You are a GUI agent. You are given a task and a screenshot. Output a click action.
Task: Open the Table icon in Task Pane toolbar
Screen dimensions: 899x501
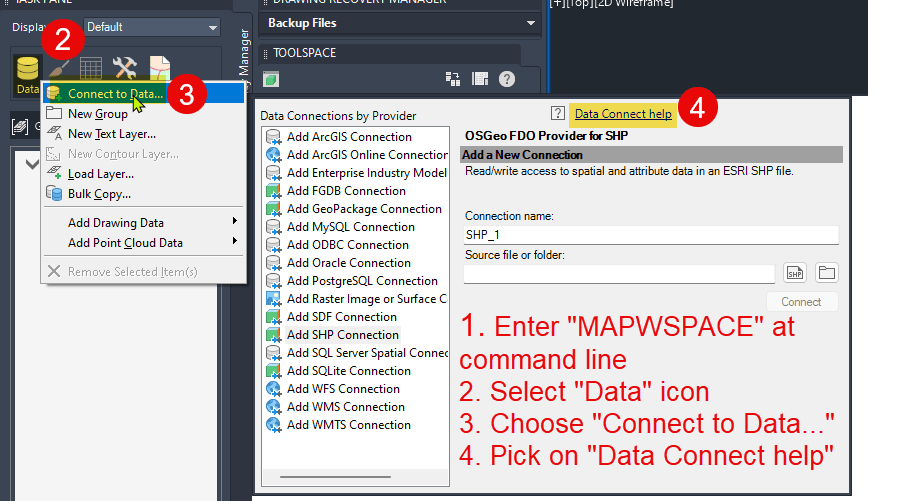[91, 68]
